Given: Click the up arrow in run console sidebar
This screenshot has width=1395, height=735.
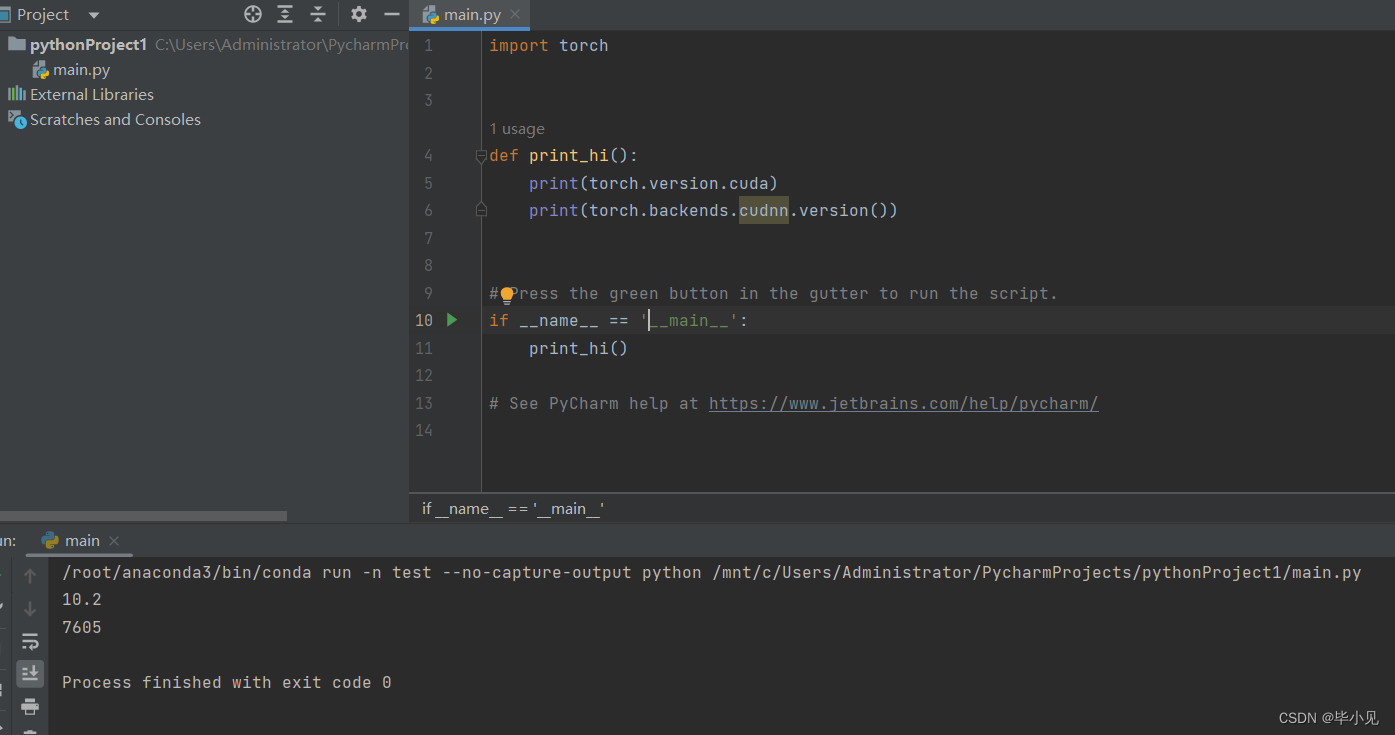Looking at the screenshot, I should click(x=30, y=575).
